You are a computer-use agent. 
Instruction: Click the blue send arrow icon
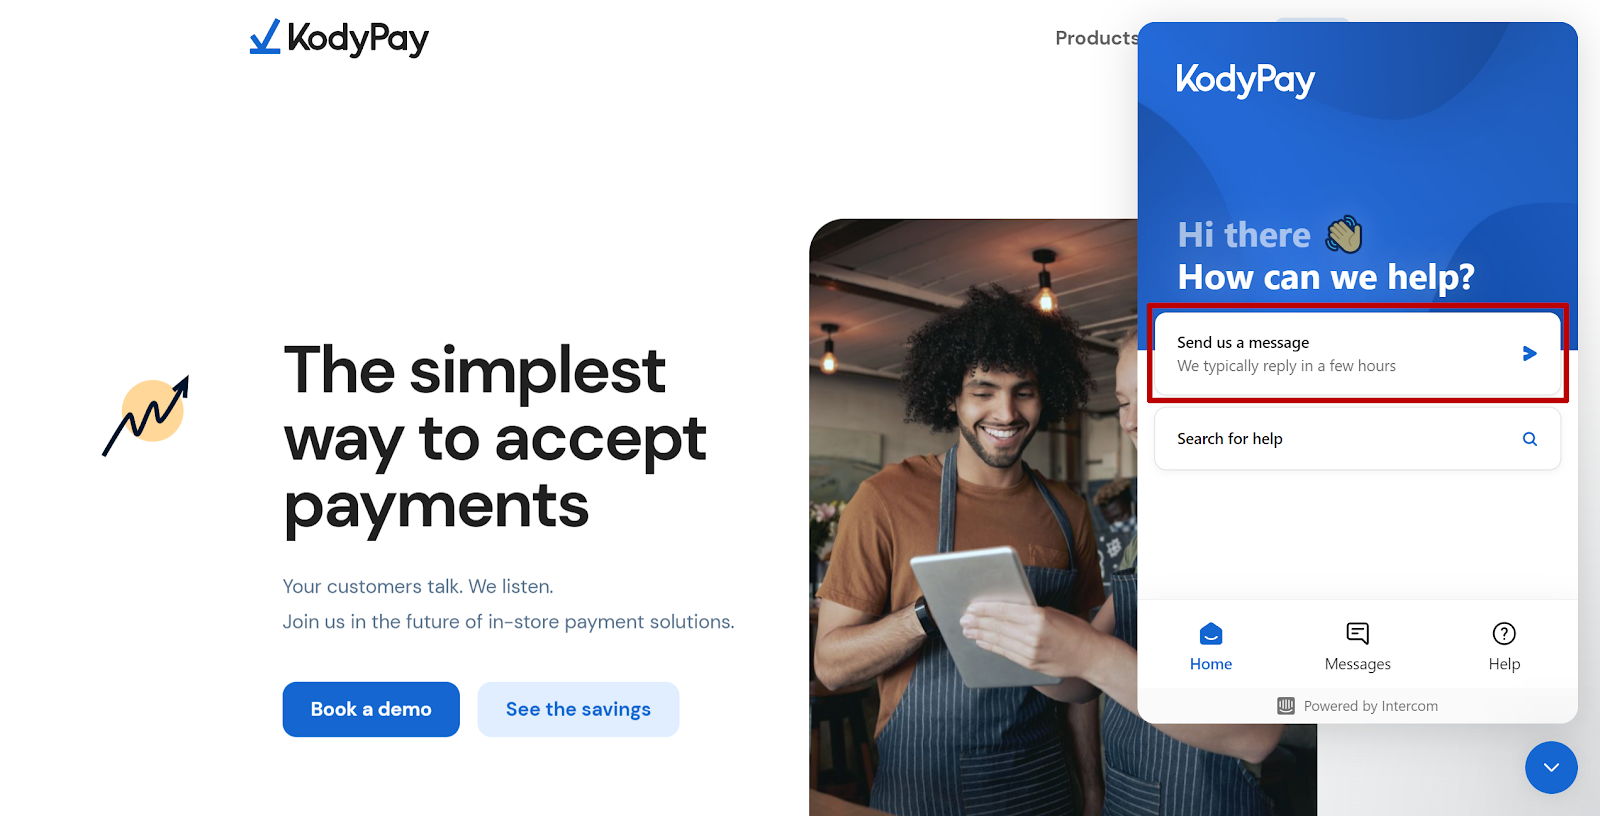(1529, 353)
